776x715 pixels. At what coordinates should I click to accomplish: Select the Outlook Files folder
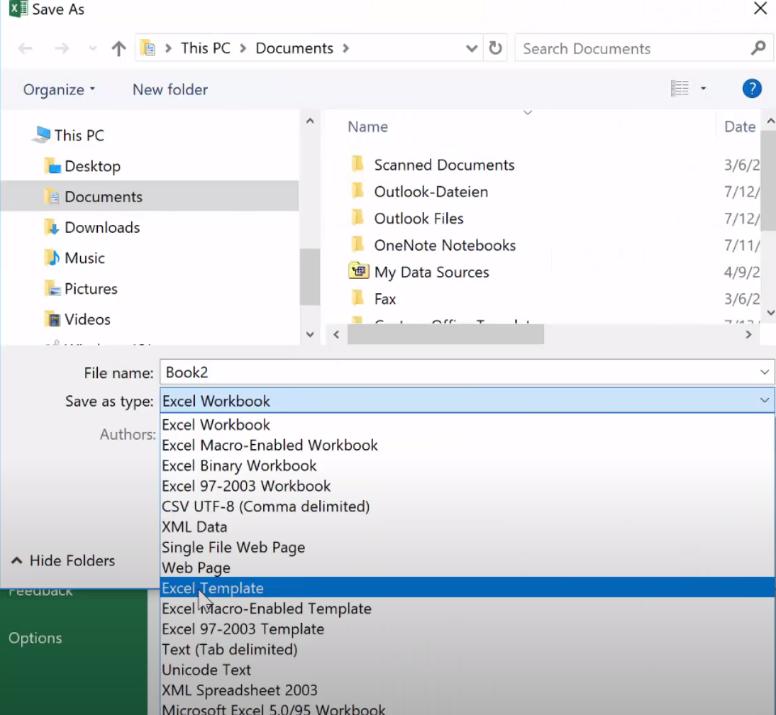pos(419,219)
